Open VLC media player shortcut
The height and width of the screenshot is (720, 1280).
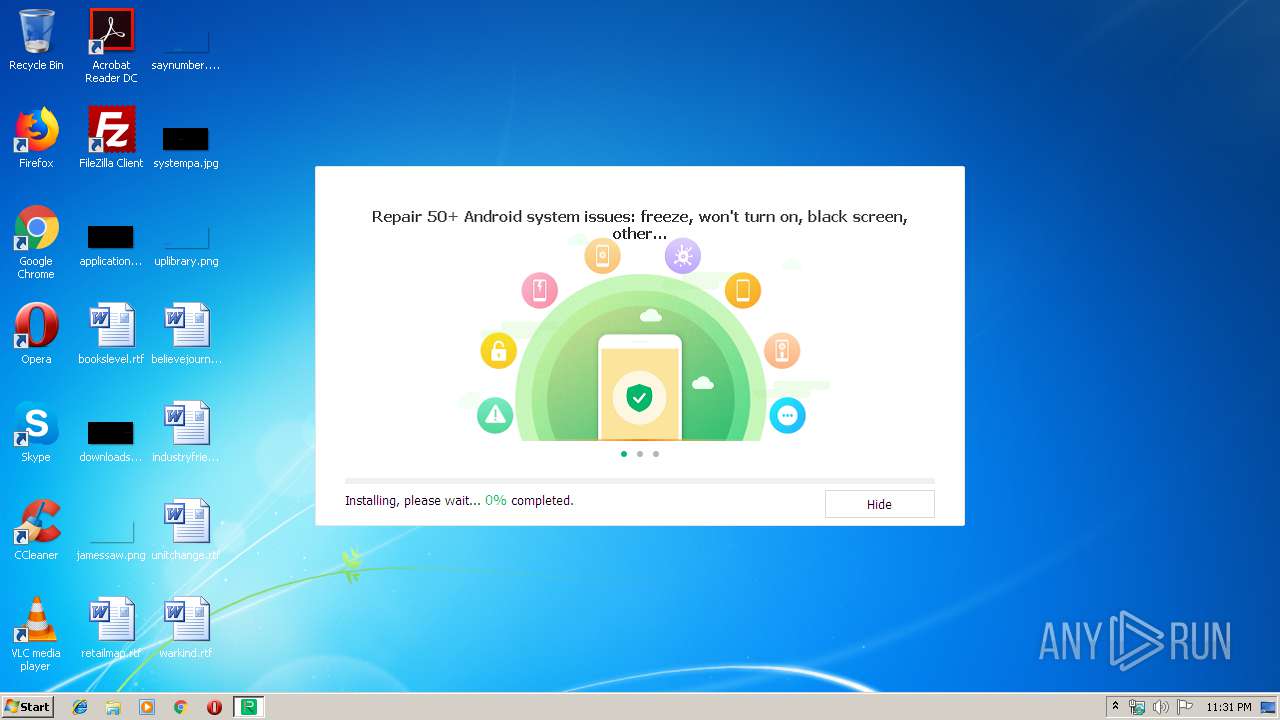pyautogui.click(x=36, y=635)
